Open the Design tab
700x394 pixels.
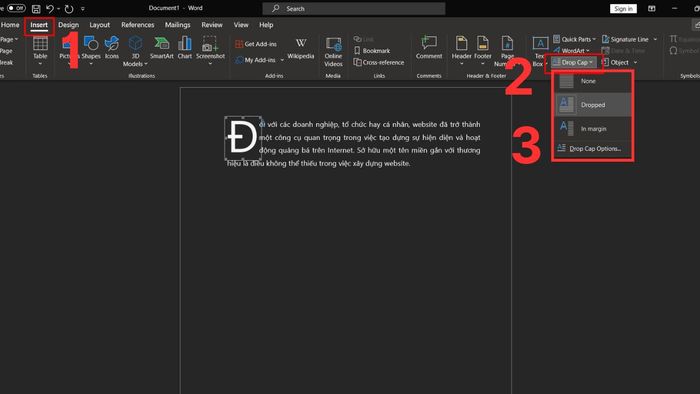tap(68, 25)
